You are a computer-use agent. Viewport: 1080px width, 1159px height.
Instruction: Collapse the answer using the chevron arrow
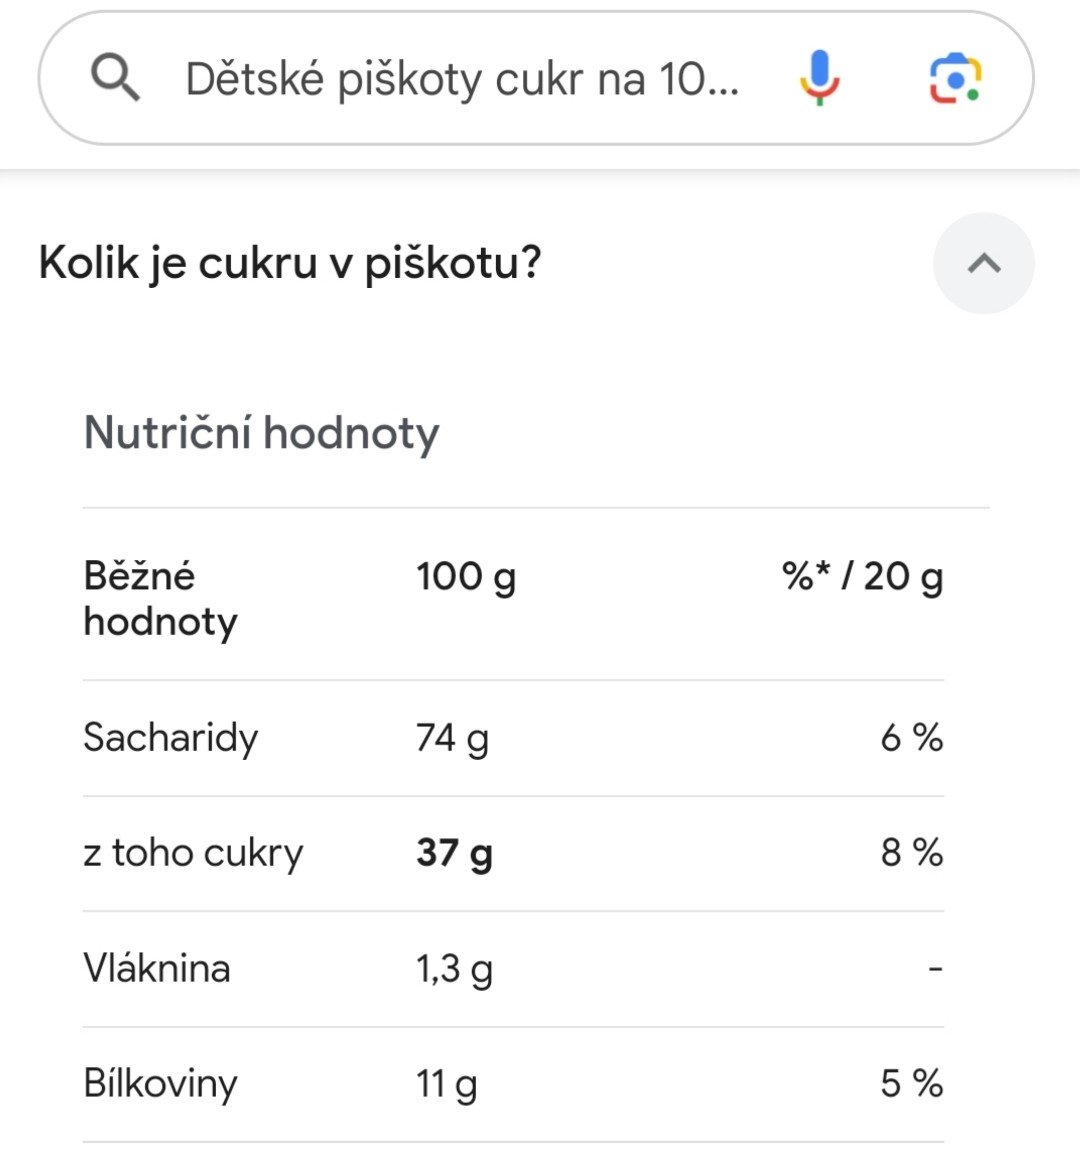[x=983, y=263]
